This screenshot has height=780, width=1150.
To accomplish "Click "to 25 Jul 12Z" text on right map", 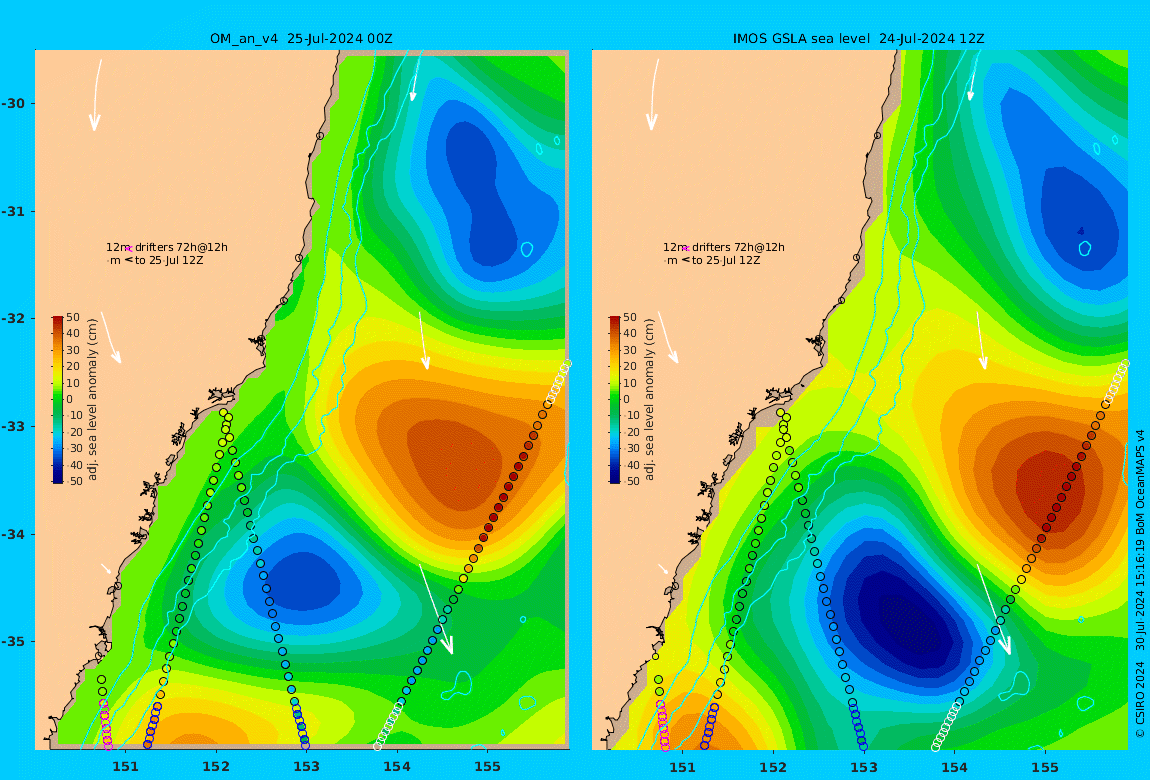I will pos(726,260).
